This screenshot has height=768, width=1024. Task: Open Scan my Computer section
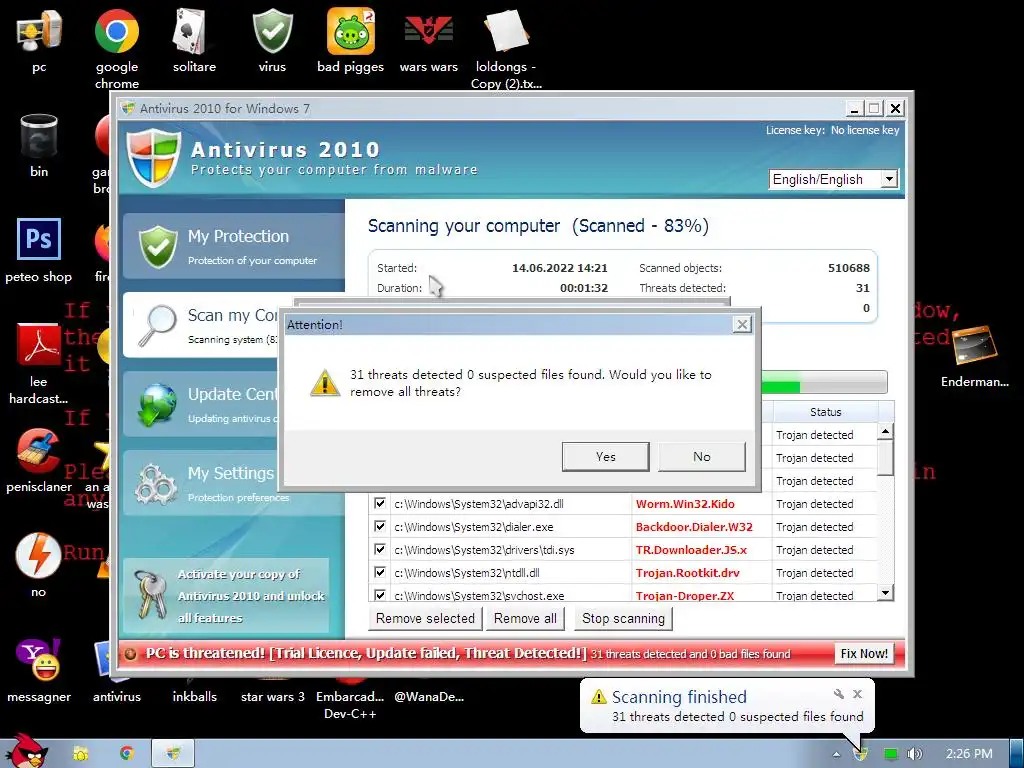click(201, 325)
